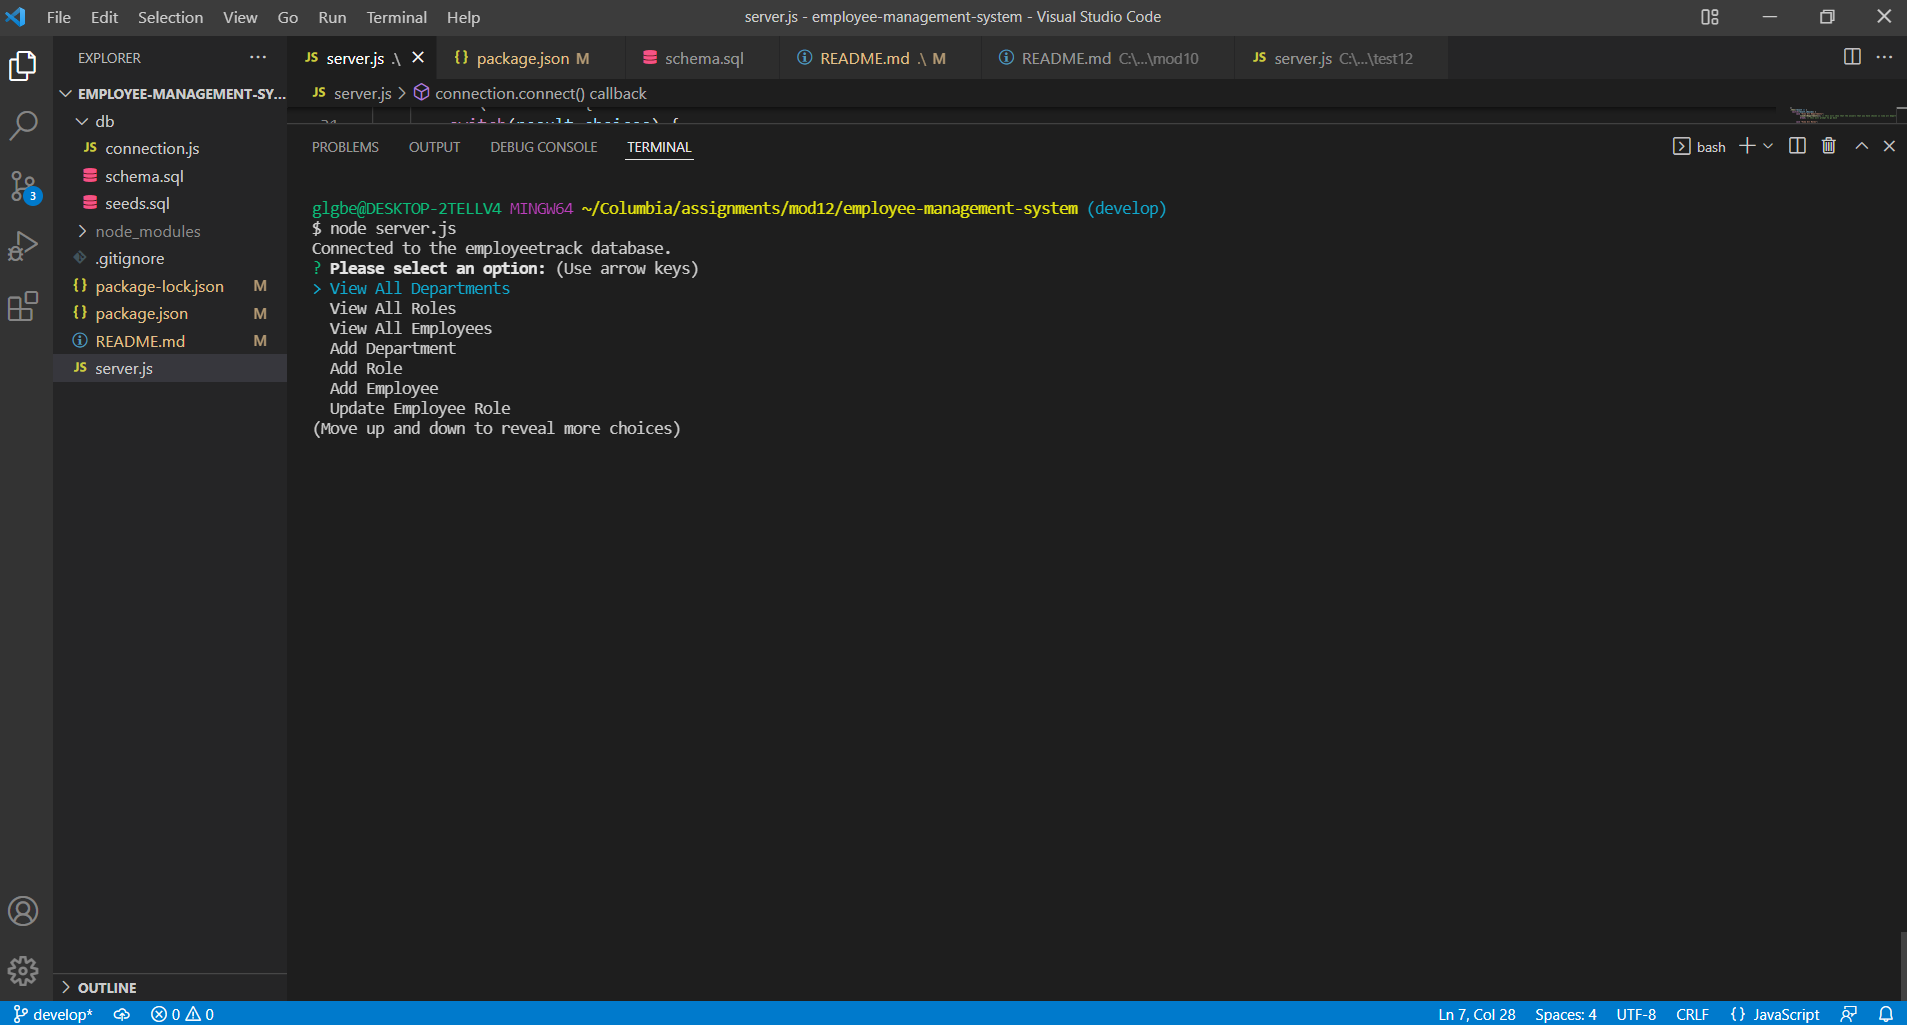Open the Run and Debug view
Viewport: 1907px width, 1025px height.
point(23,246)
